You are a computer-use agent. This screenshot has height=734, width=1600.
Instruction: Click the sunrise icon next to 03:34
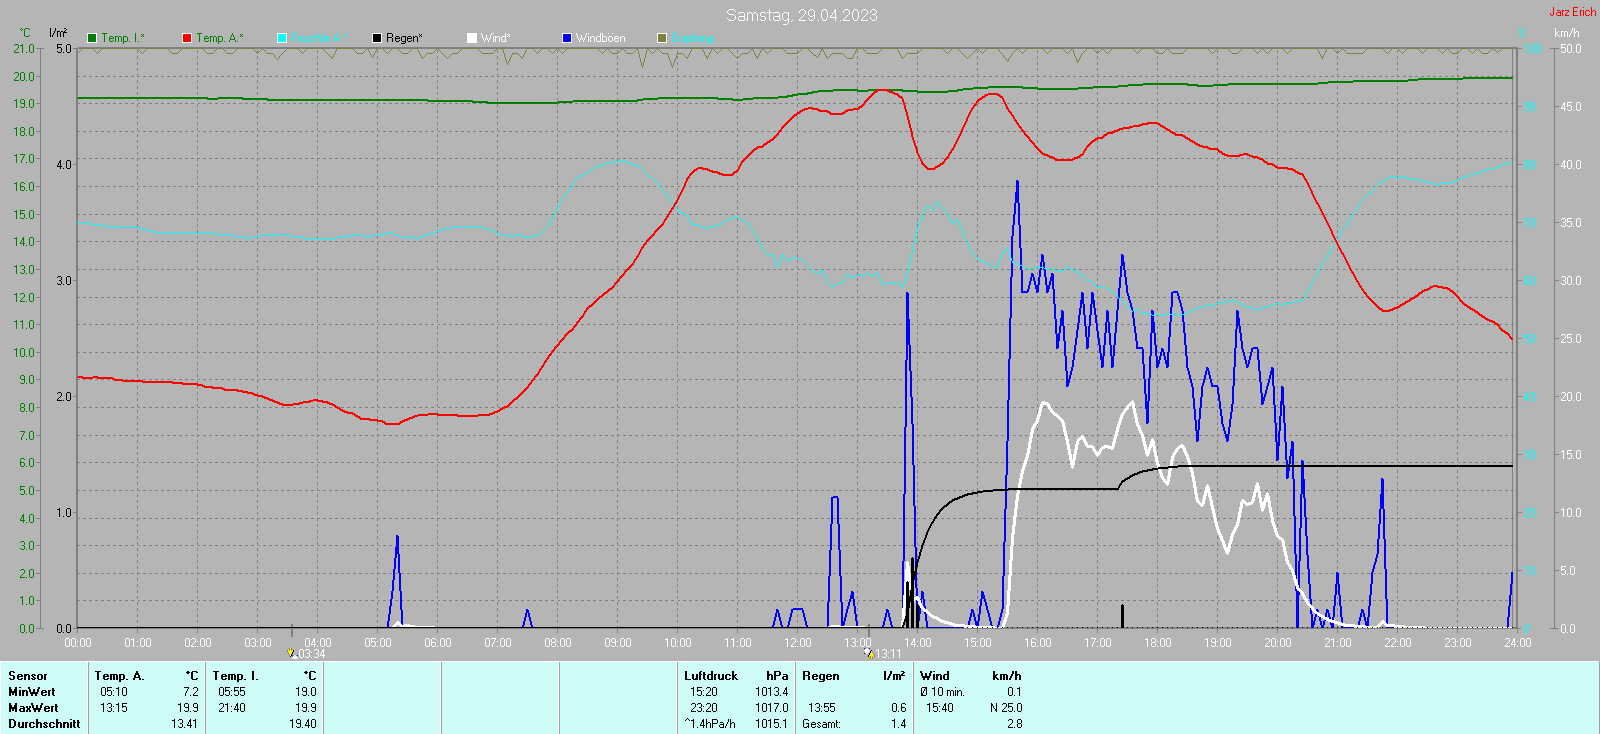(292, 653)
